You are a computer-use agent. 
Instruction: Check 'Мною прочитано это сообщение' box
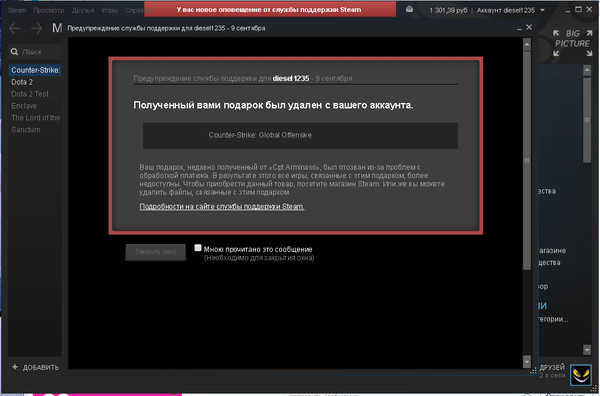[198, 248]
